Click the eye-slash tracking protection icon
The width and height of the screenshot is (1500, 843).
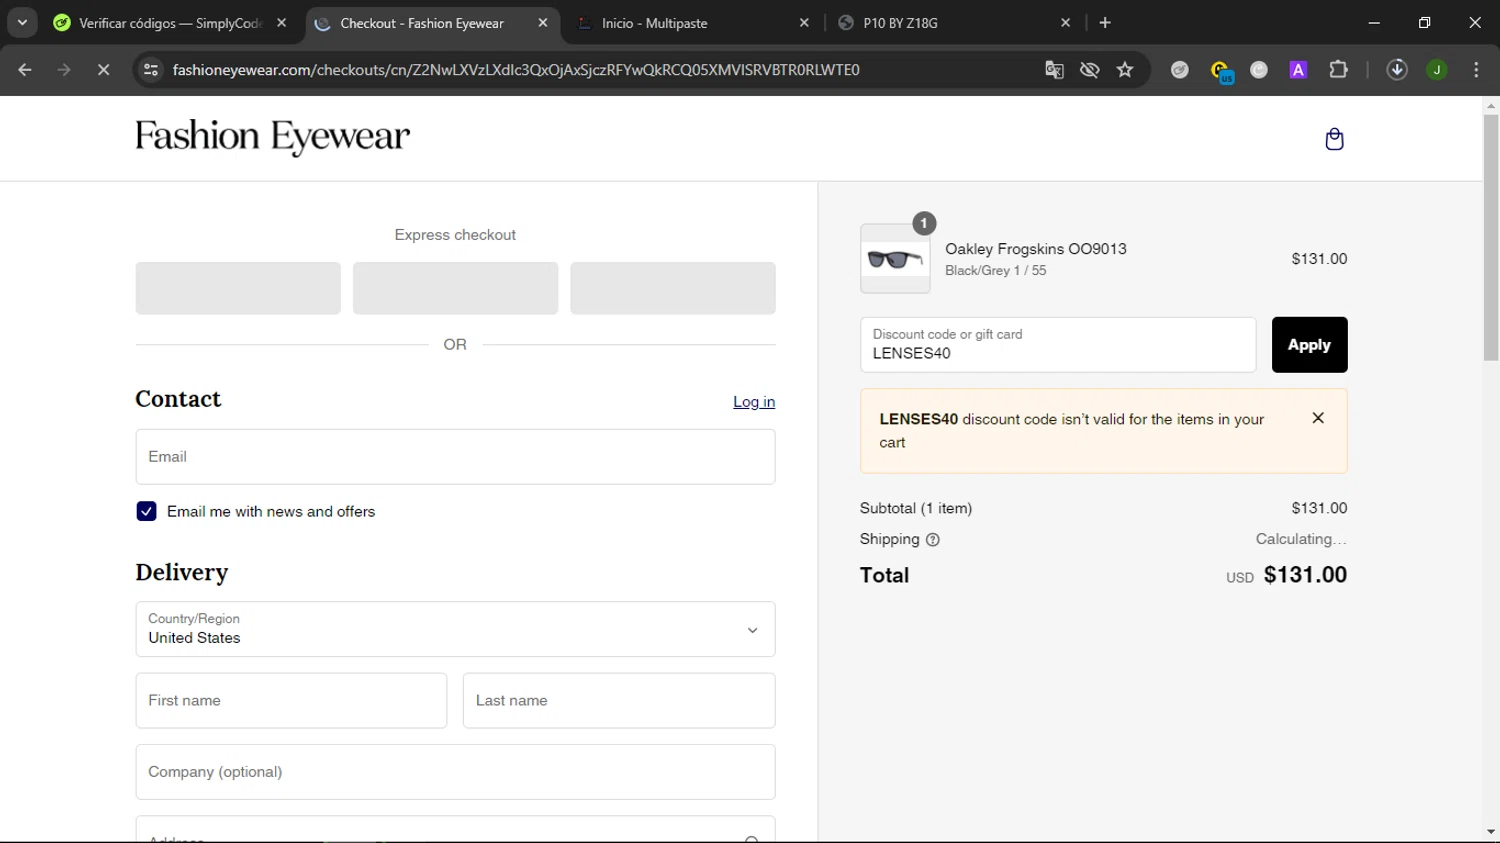coord(1090,70)
